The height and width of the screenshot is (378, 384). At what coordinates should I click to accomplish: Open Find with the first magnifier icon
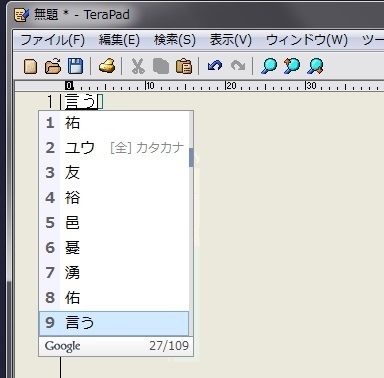click(269, 66)
